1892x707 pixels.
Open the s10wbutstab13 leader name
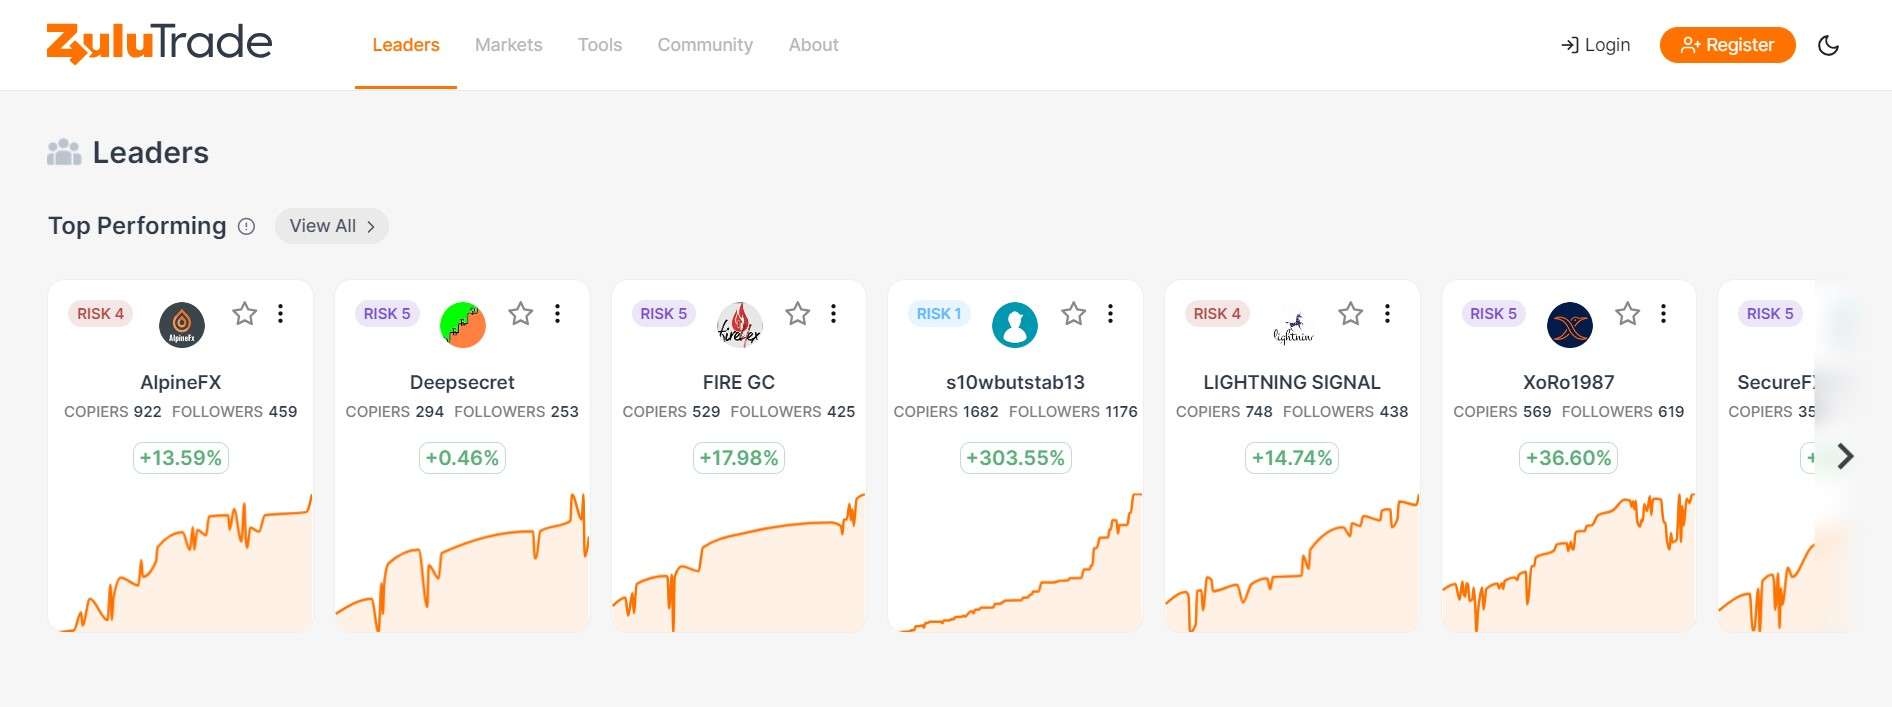click(x=1015, y=382)
